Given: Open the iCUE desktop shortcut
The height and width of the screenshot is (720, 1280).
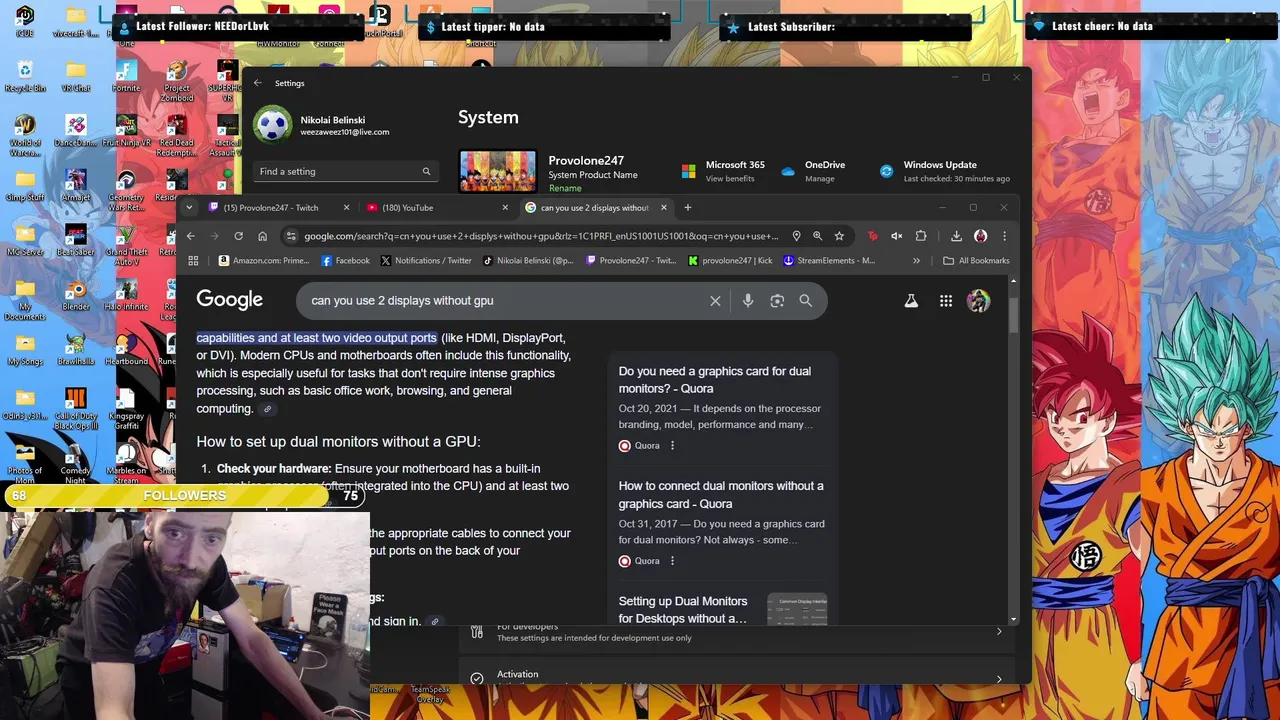Looking at the screenshot, I should (25, 20).
